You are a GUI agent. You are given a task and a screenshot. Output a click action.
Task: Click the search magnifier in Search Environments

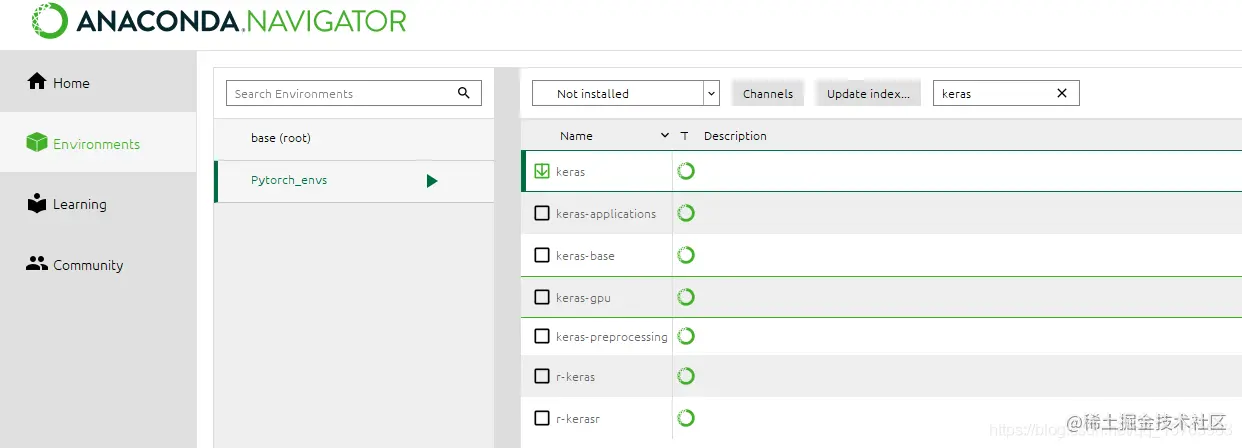pos(464,93)
